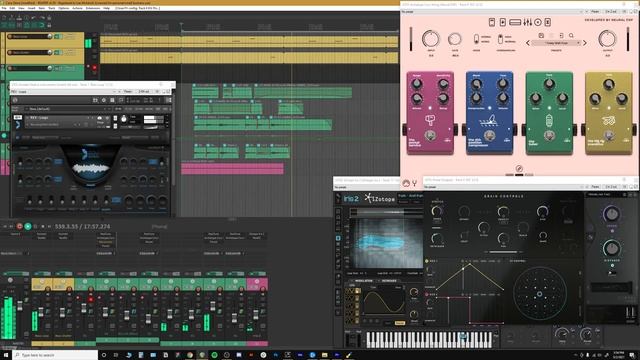Click the Param button in the amp FX window
640x360 pixels.
click(596, 12)
